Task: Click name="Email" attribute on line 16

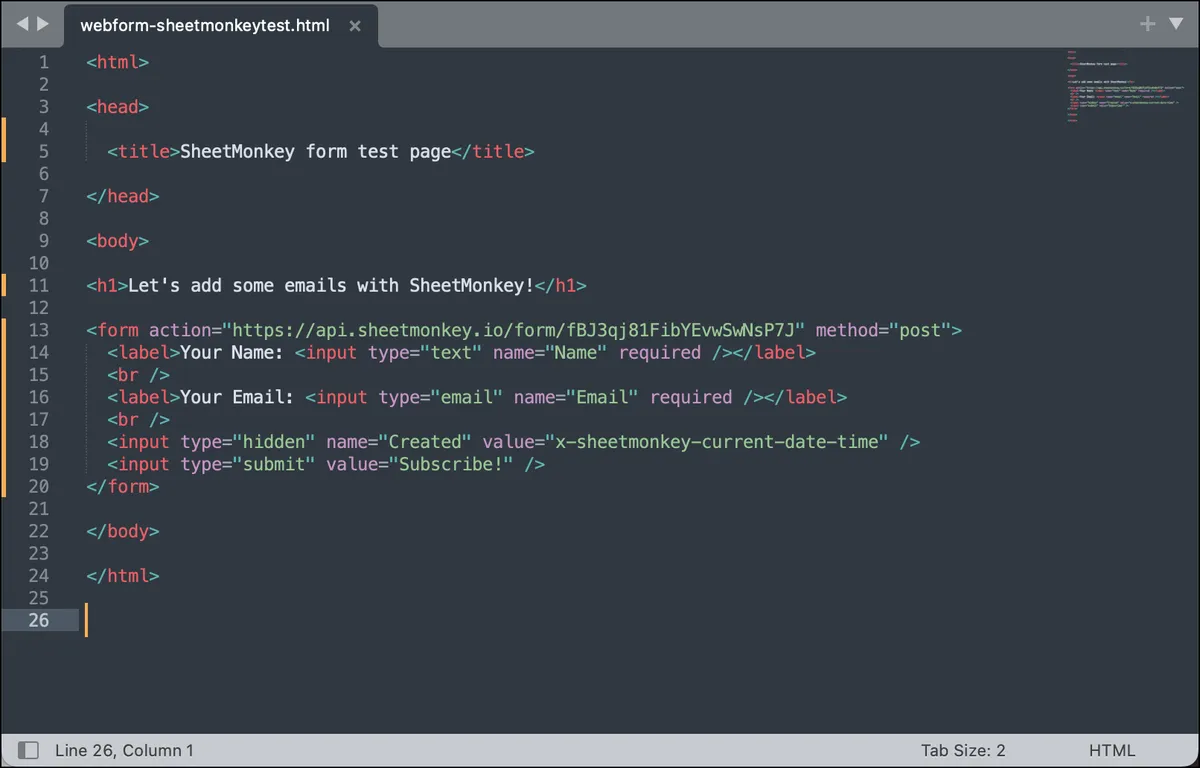Action: pos(576,397)
